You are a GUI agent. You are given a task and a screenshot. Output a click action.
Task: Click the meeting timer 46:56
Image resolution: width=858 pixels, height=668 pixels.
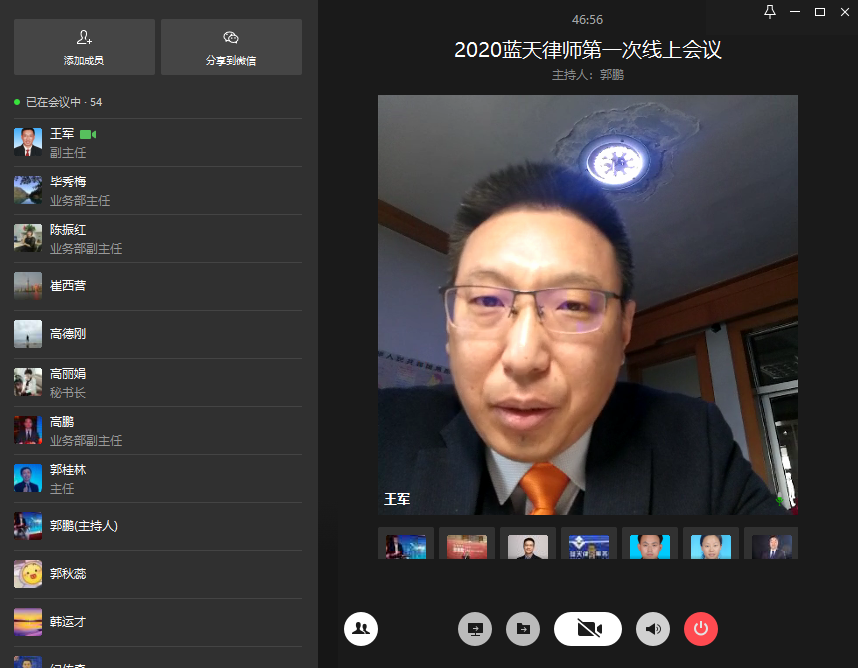(x=587, y=20)
